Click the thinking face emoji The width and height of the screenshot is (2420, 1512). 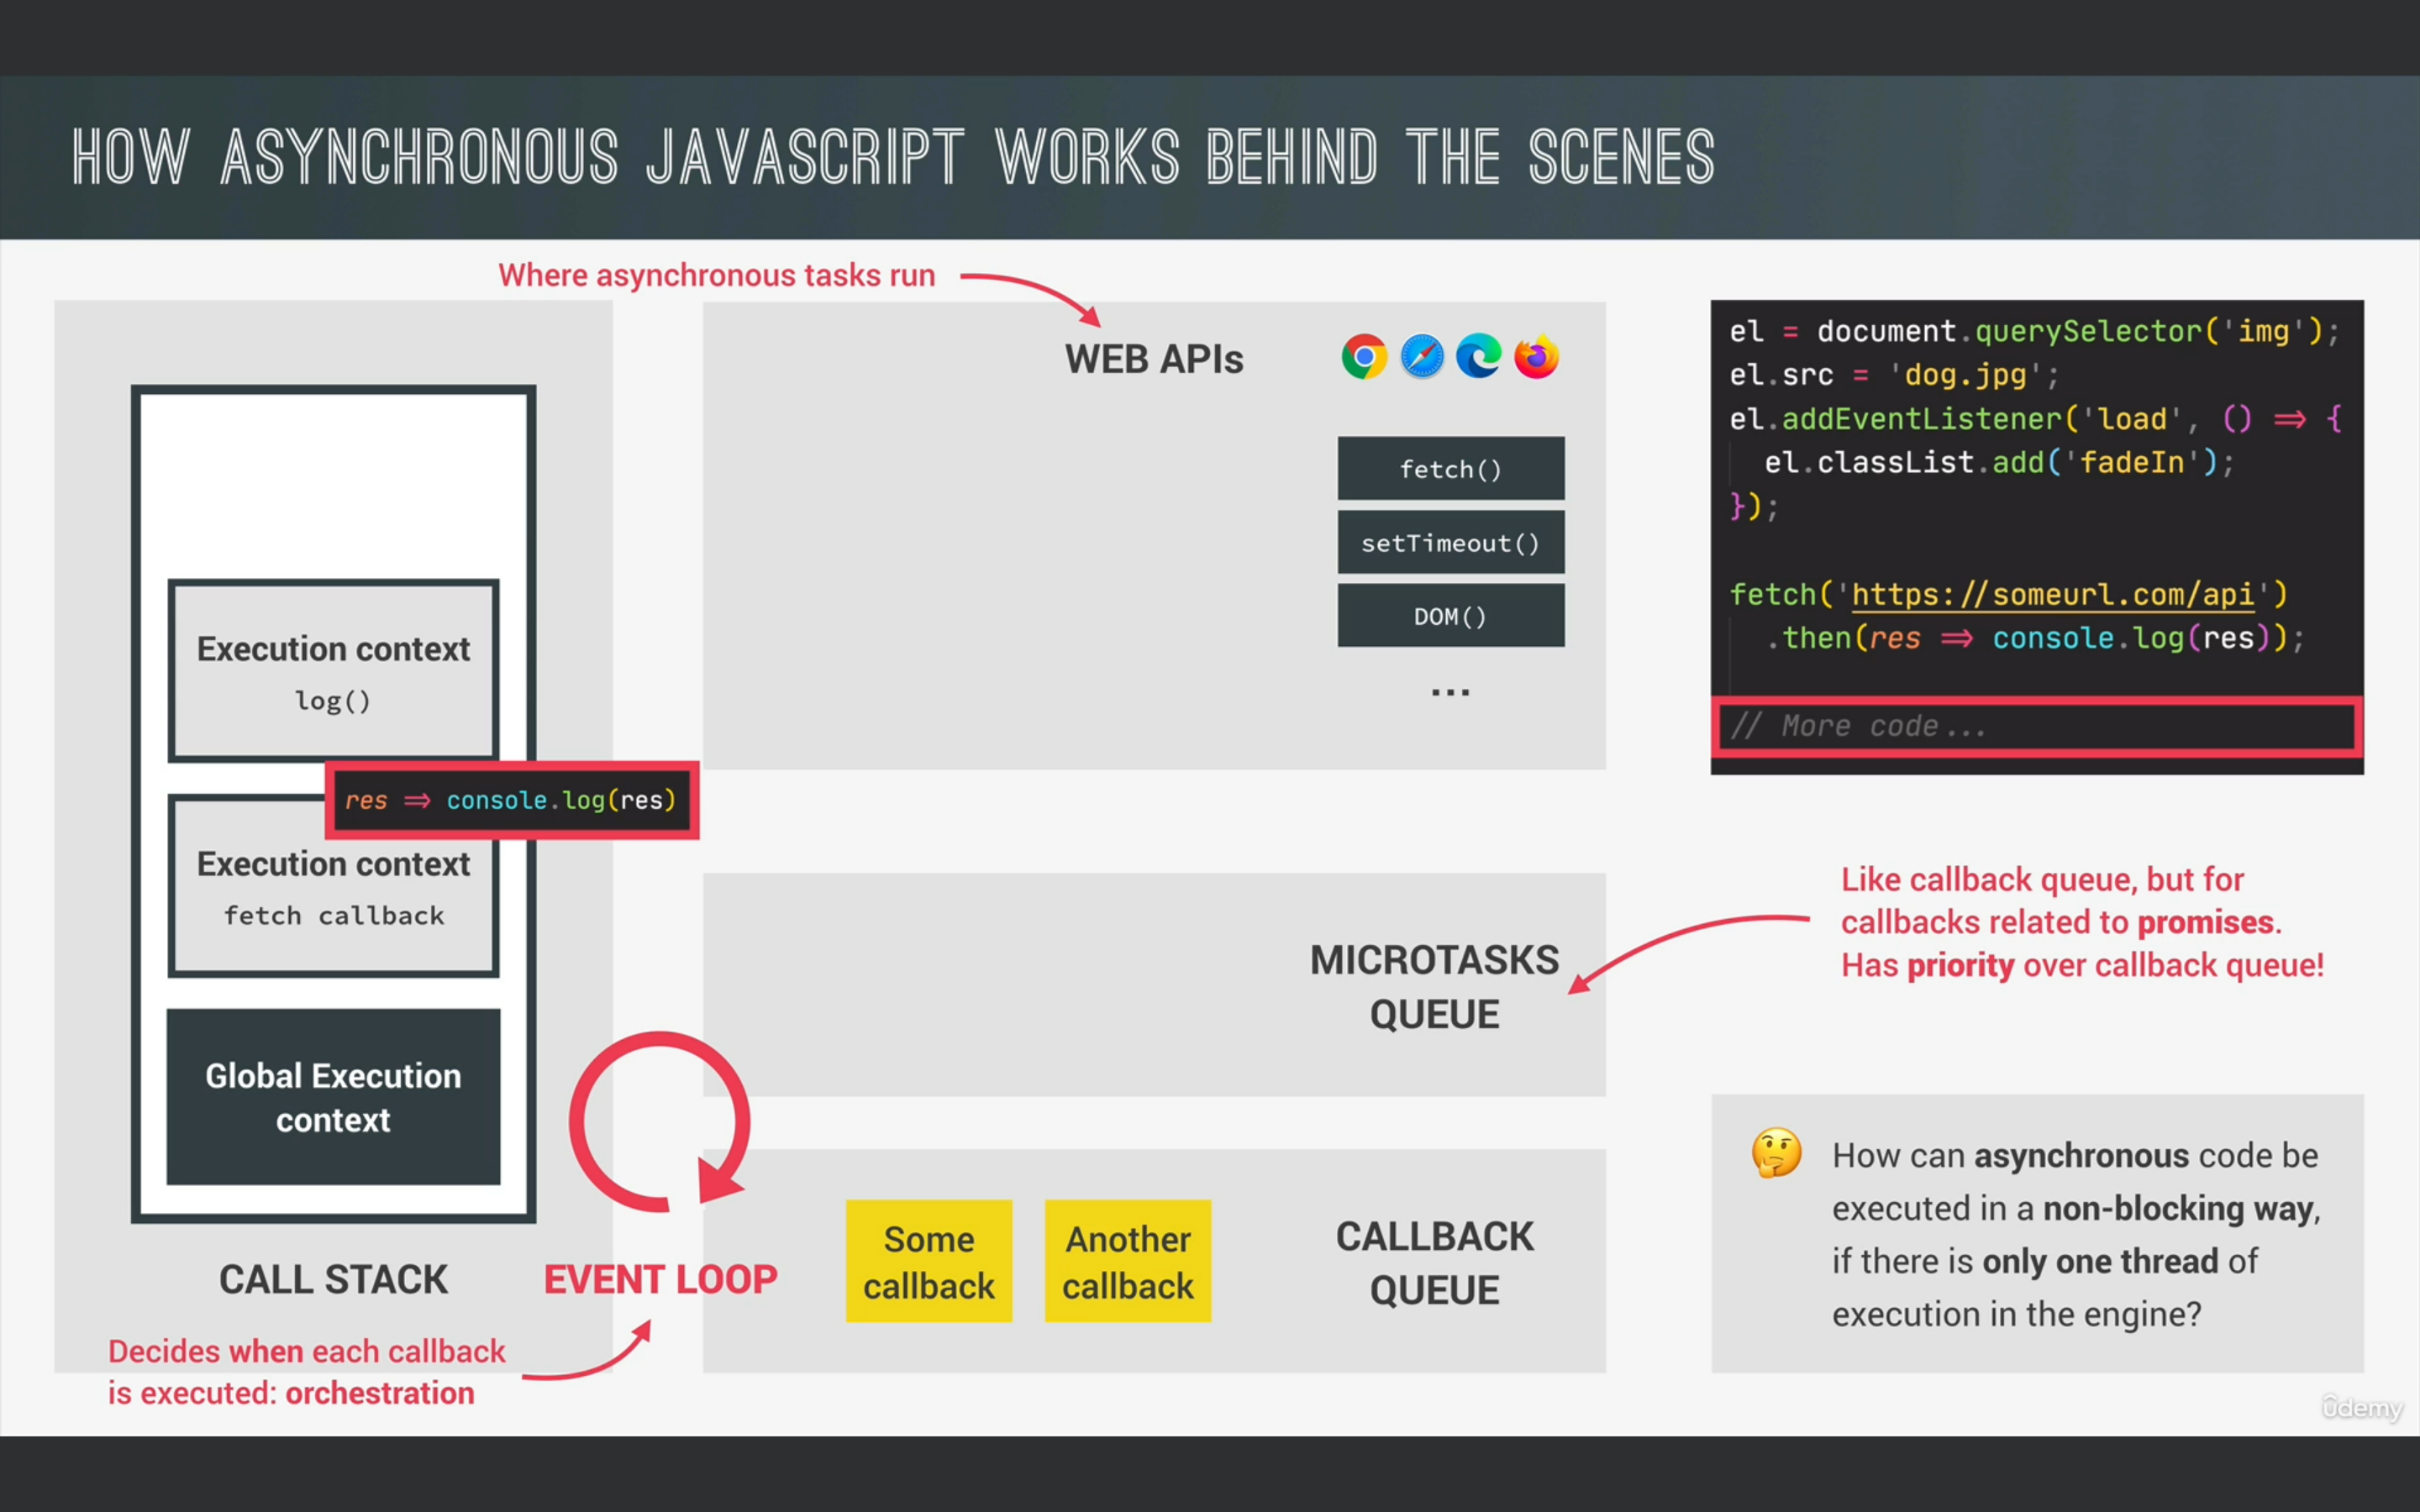1776,1154
